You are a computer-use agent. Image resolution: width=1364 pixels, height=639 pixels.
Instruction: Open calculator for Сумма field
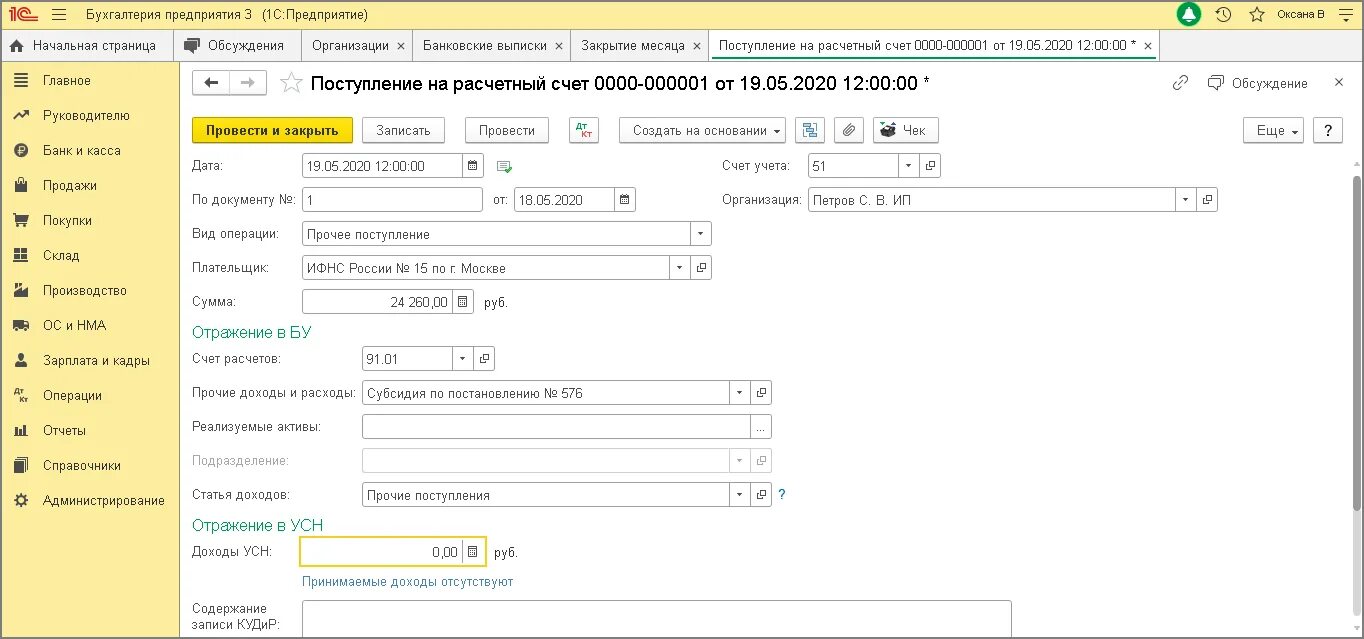tap(462, 302)
